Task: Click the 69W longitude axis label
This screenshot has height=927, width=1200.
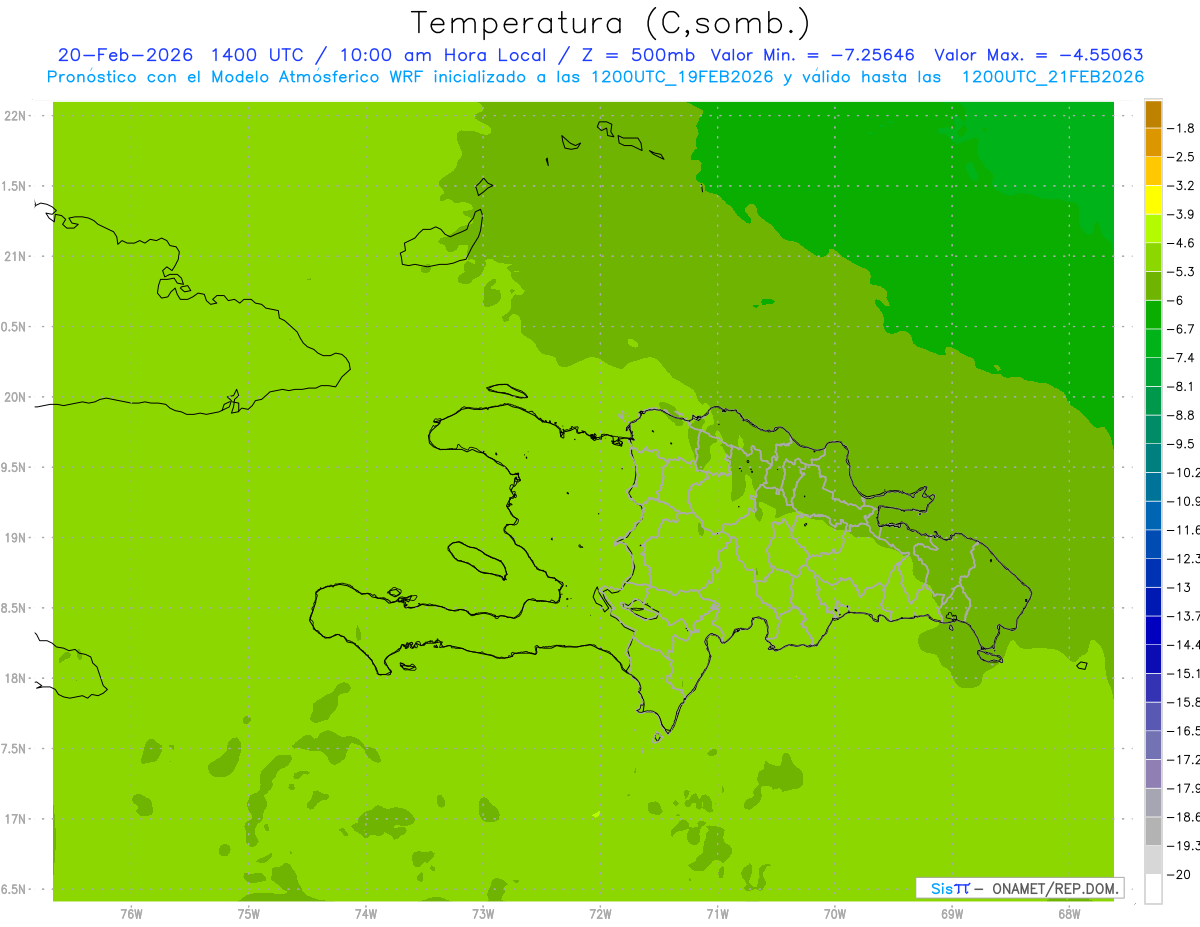Action: tap(952, 914)
